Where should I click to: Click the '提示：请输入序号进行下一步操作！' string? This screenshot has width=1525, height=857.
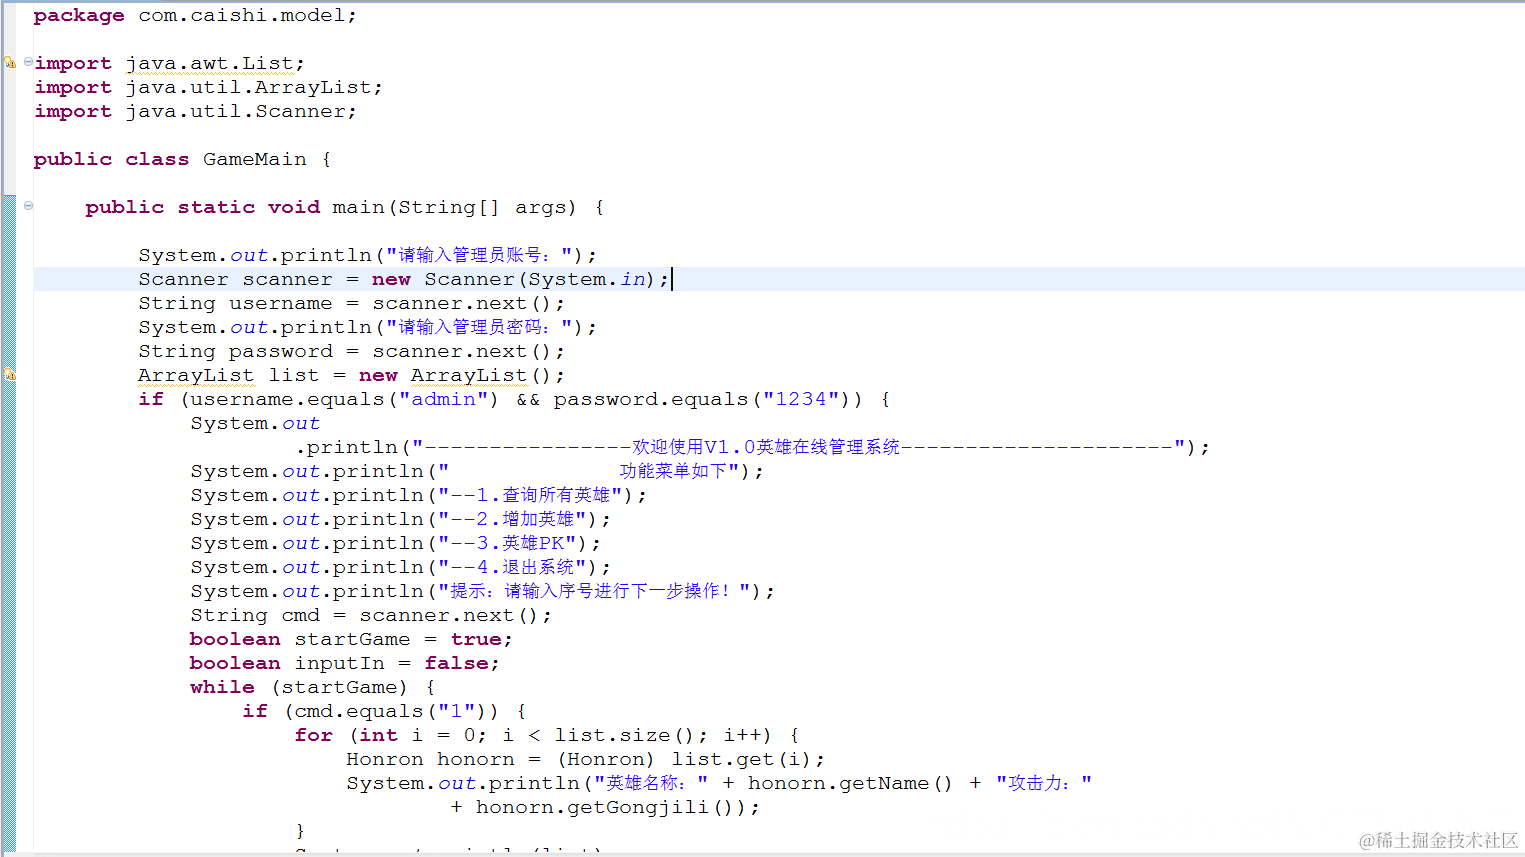coord(594,592)
